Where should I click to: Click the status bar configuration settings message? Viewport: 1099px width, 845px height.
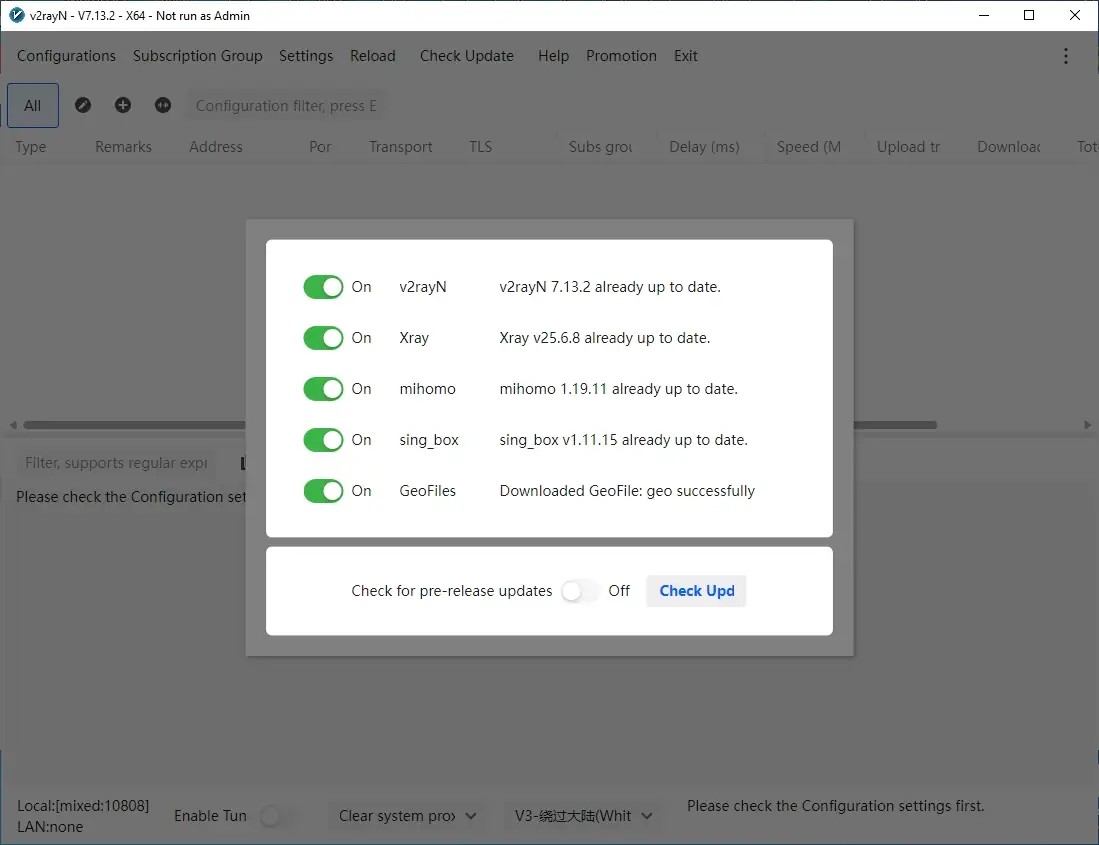point(835,806)
